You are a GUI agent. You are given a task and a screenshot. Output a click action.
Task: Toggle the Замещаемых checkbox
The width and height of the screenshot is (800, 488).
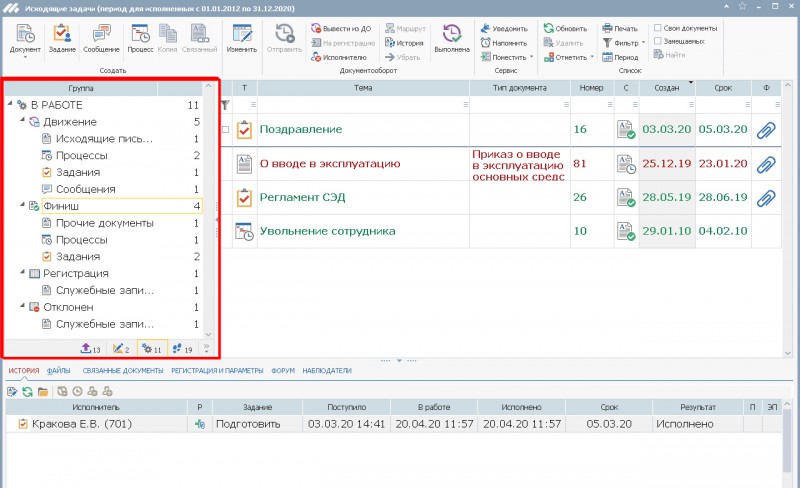658,41
